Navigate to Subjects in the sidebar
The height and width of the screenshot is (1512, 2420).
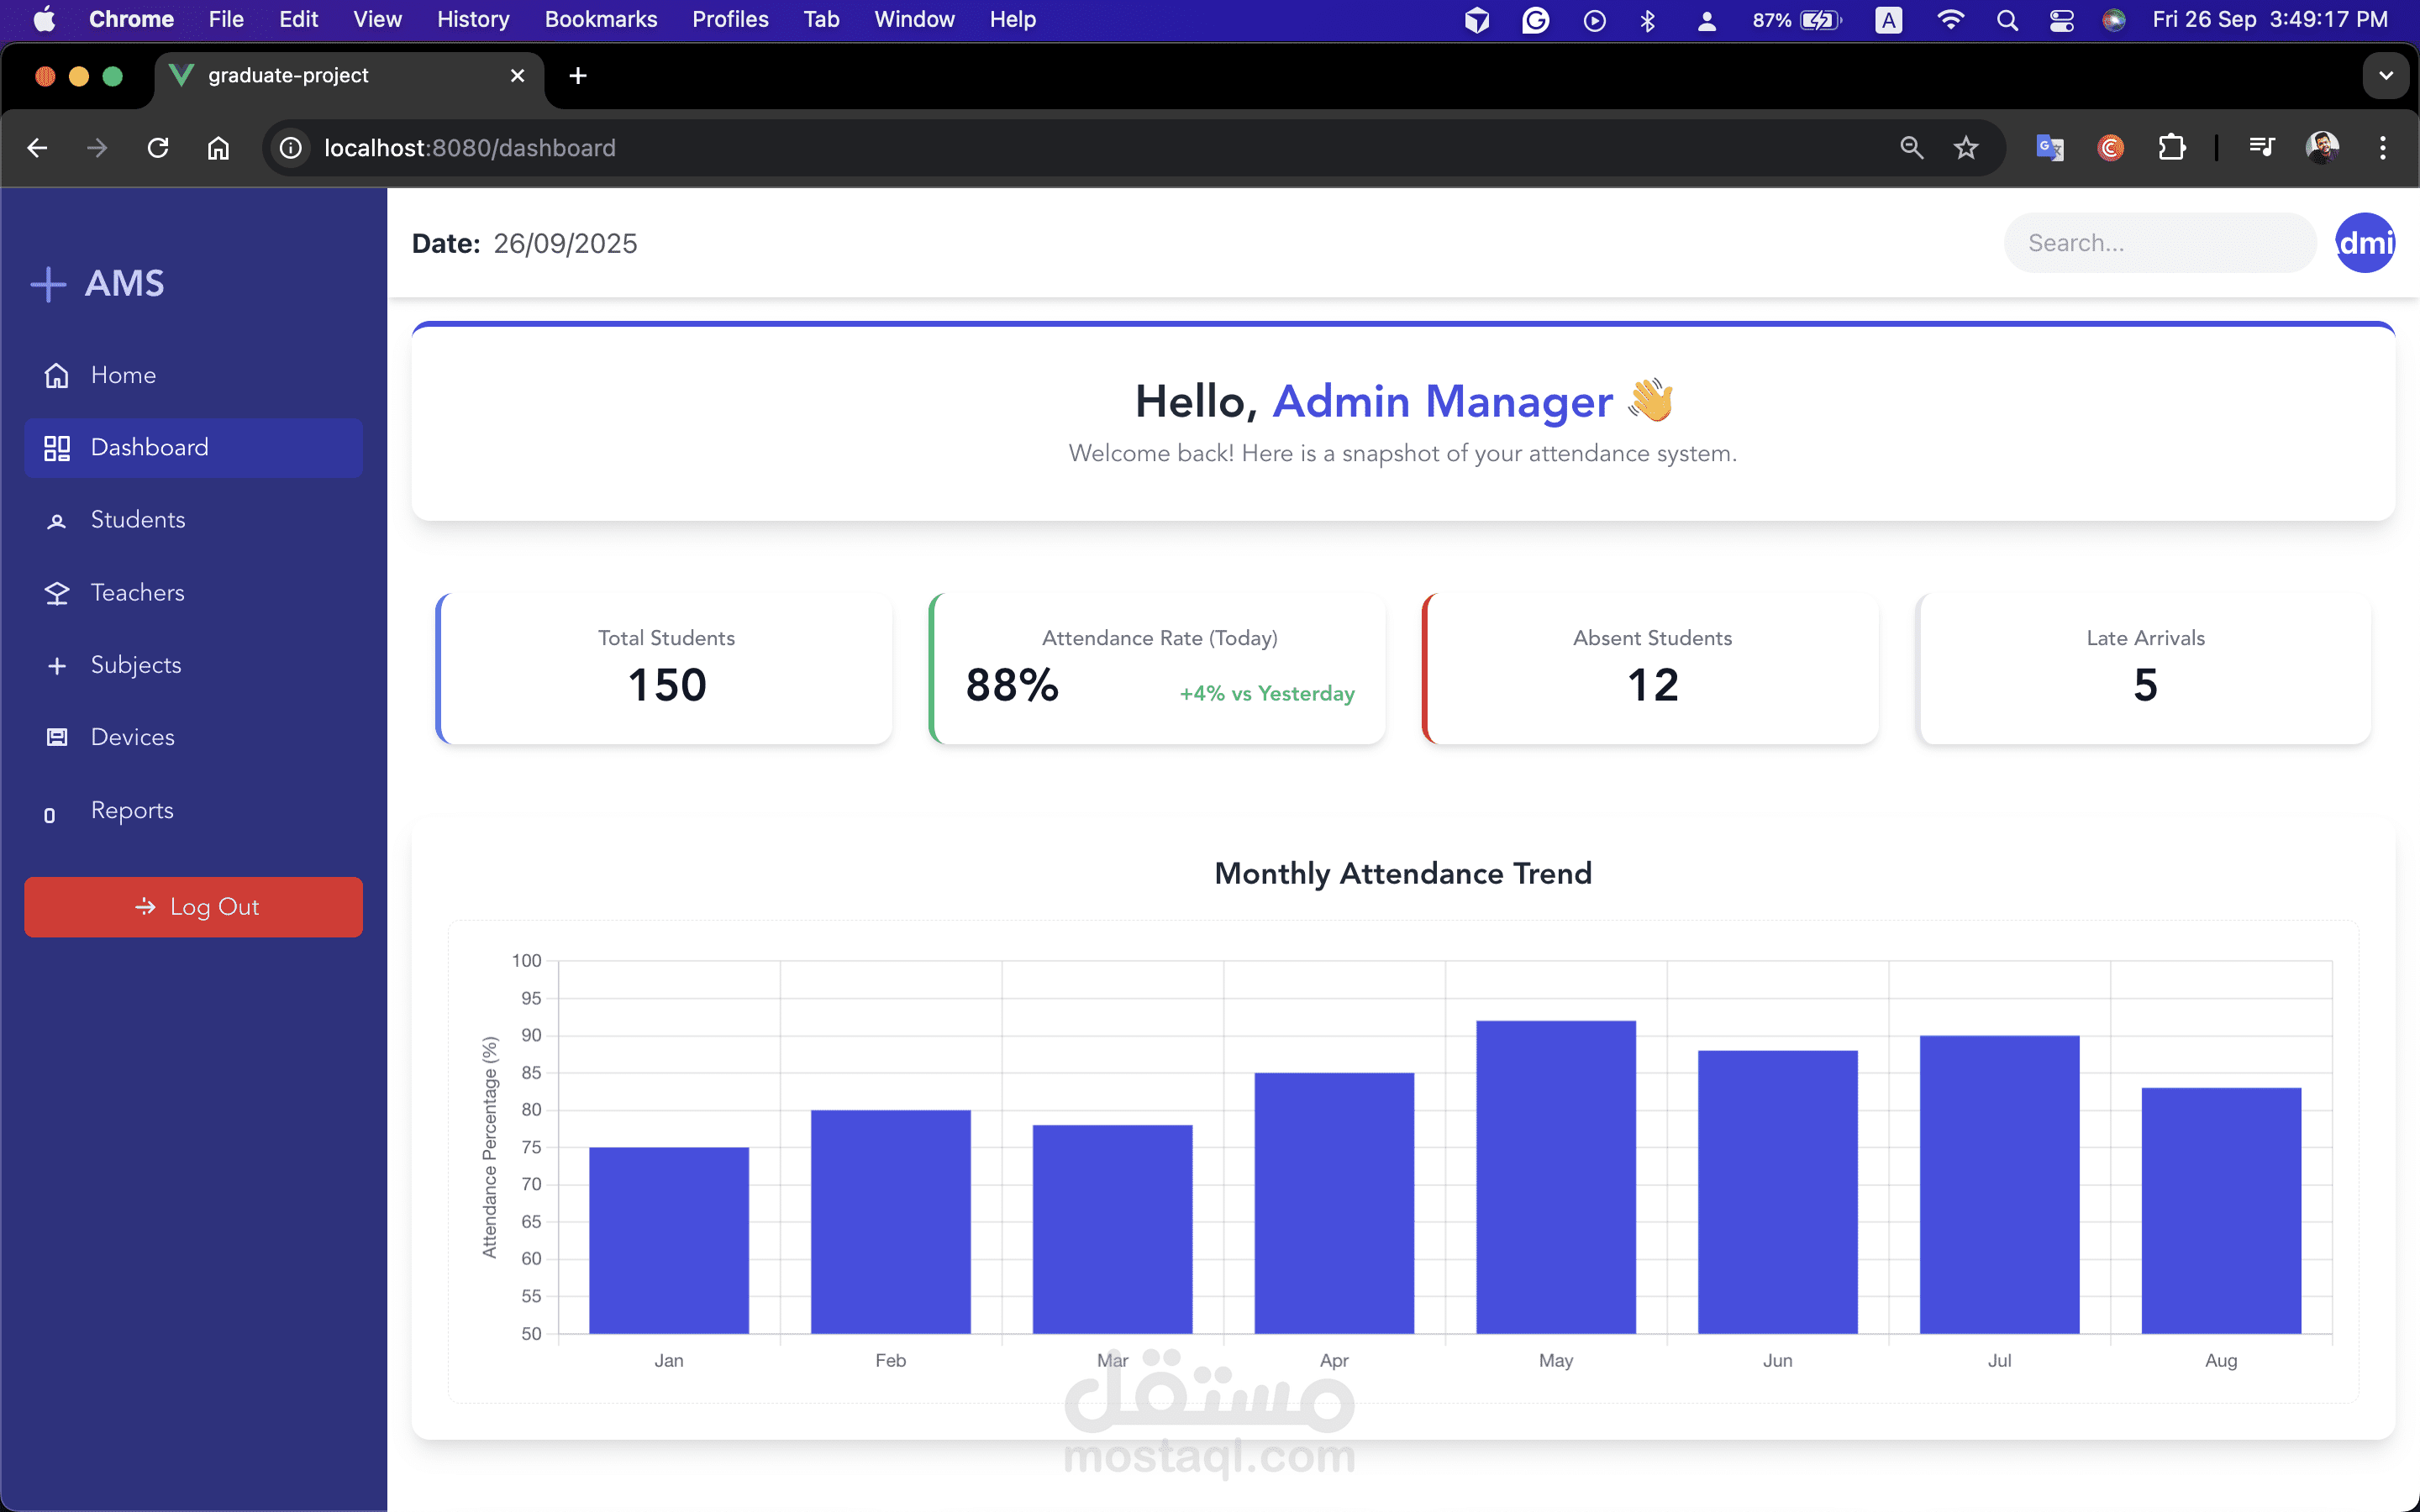pyautogui.click(x=193, y=665)
